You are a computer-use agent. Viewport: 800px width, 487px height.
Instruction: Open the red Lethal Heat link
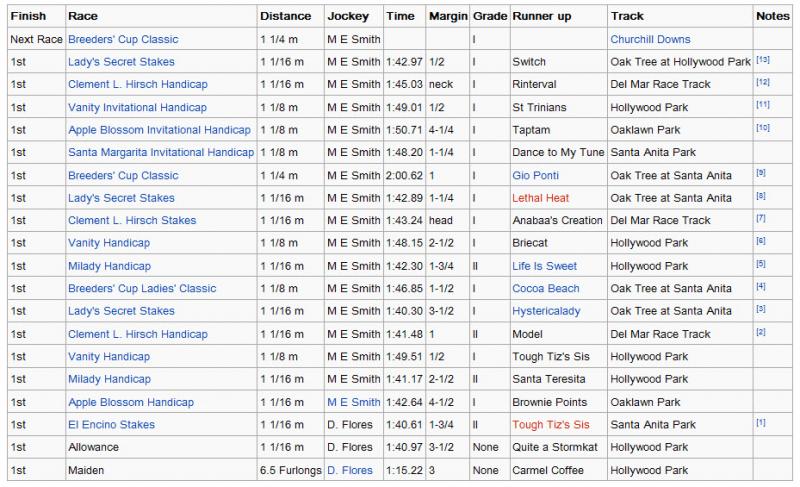click(x=540, y=198)
